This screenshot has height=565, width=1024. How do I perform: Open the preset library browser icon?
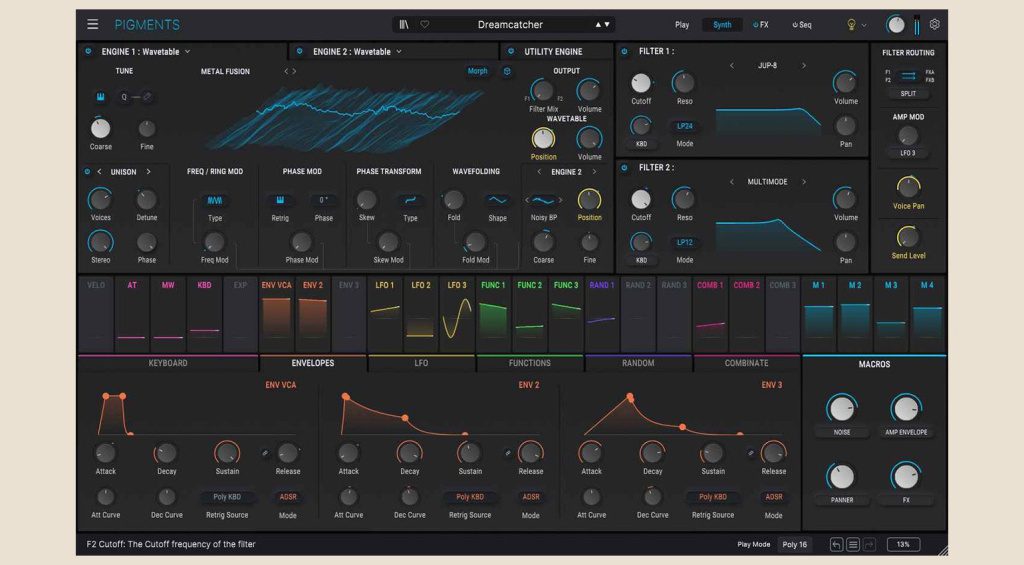coord(404,24)
